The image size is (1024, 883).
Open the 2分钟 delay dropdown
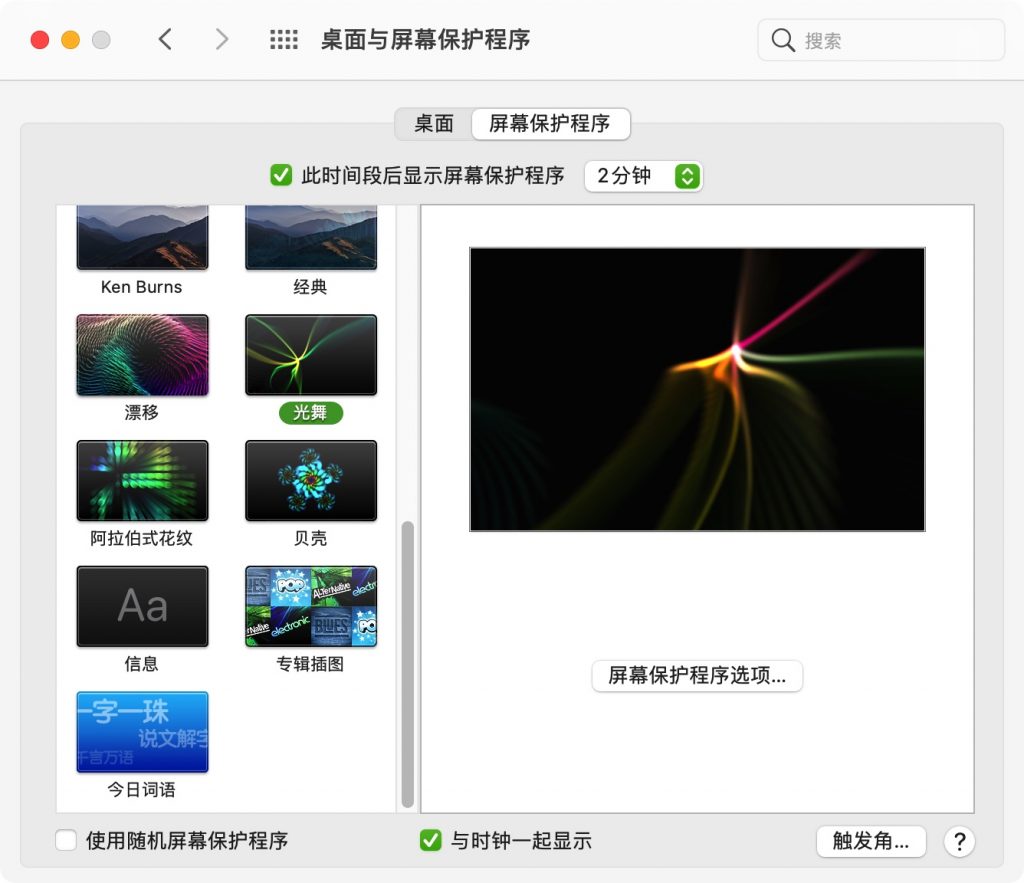point(643,176)
